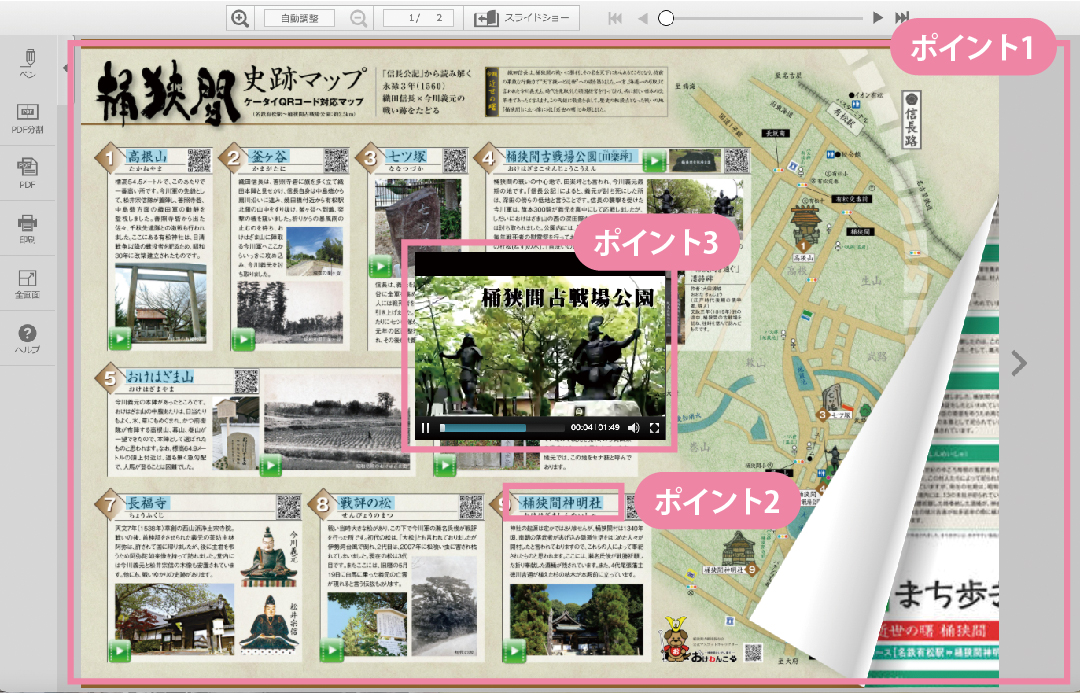Click the highlighted 桶狭間神明社 title link

point(564,500)
